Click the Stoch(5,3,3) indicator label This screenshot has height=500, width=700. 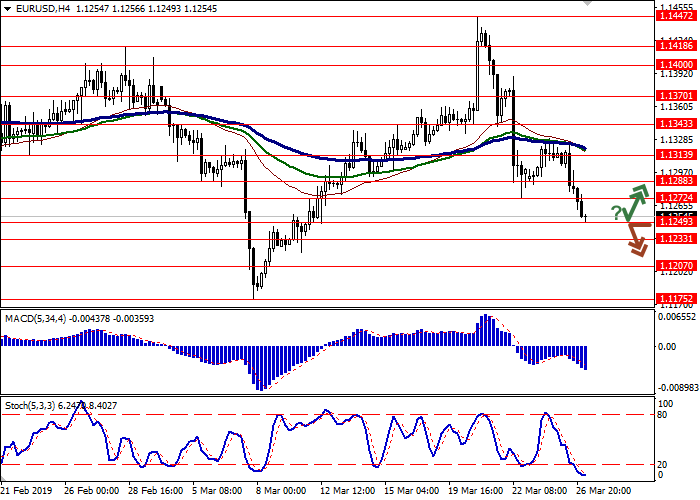click(30, 405)
